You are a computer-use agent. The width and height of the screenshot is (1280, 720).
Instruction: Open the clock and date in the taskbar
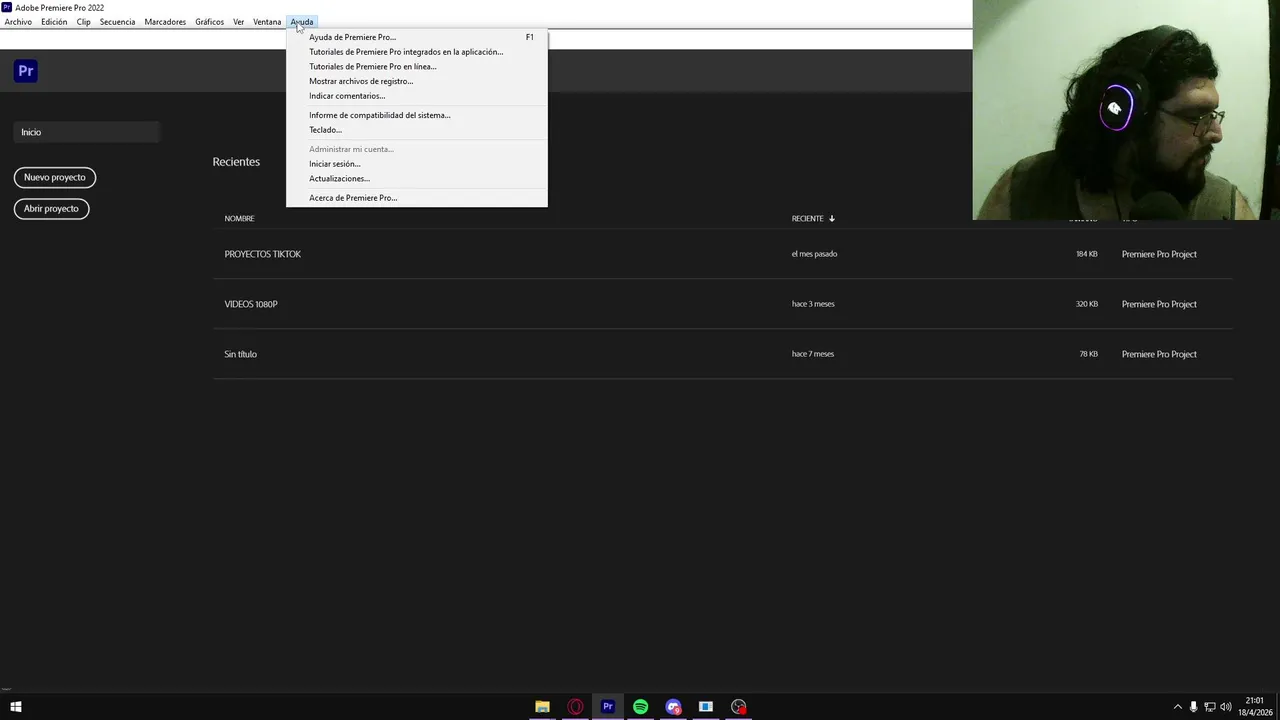coord(1255,707)
